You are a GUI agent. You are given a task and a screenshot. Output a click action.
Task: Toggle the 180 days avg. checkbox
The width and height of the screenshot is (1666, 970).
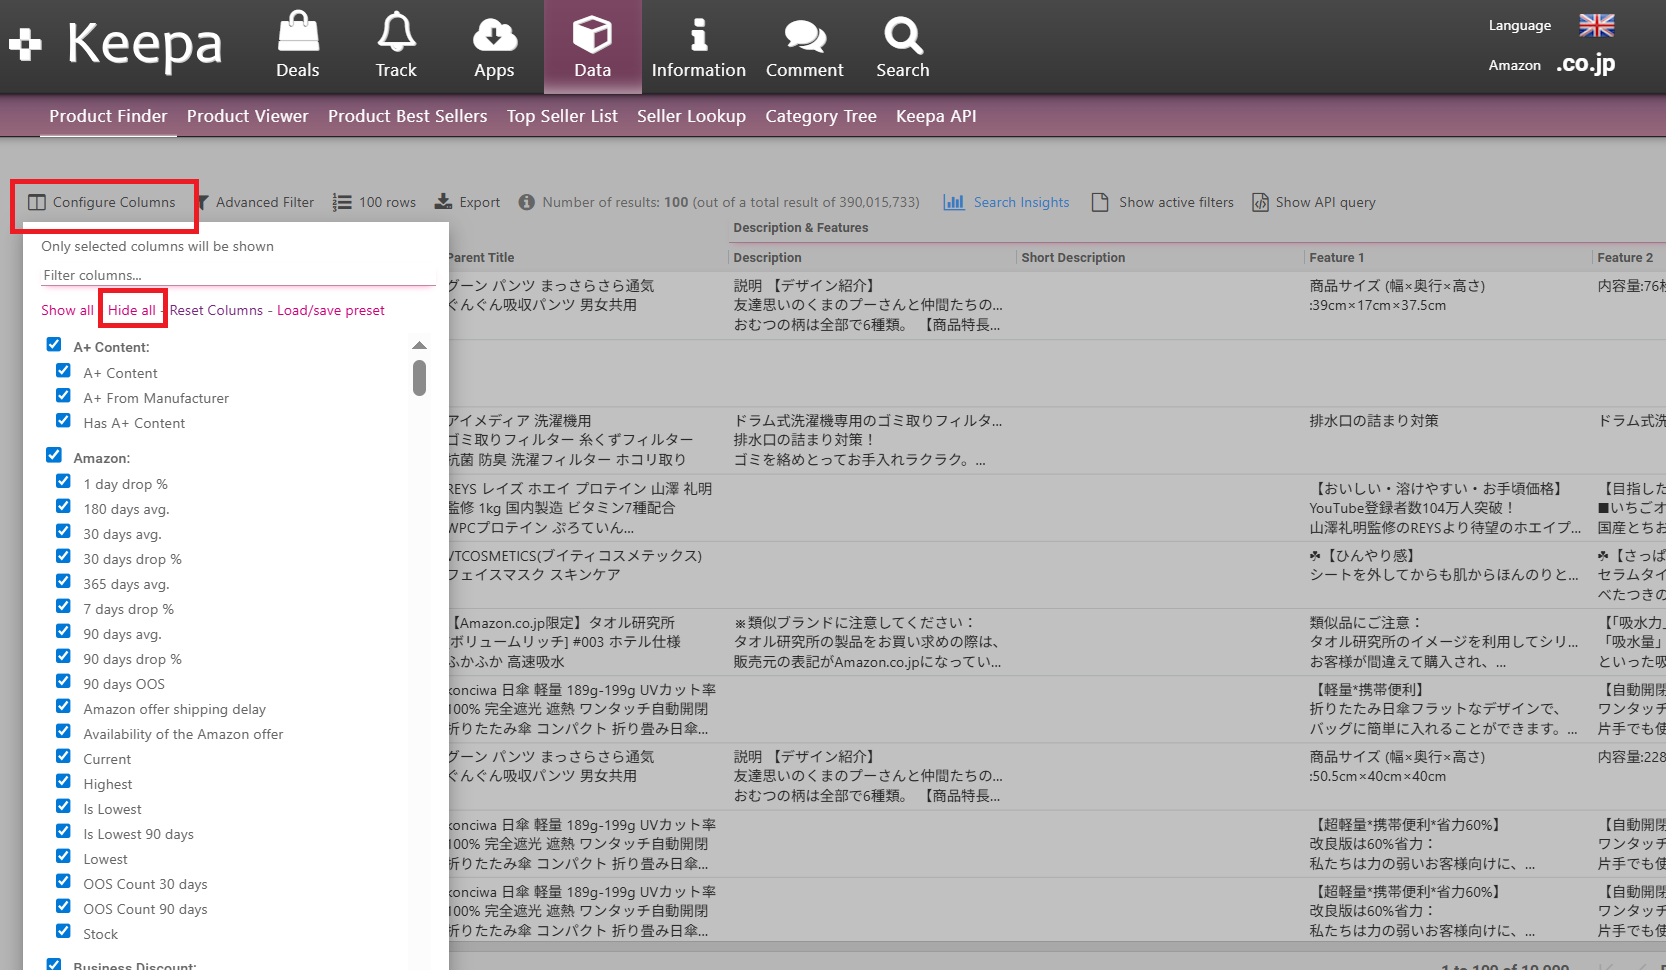[x=63, y=507]
